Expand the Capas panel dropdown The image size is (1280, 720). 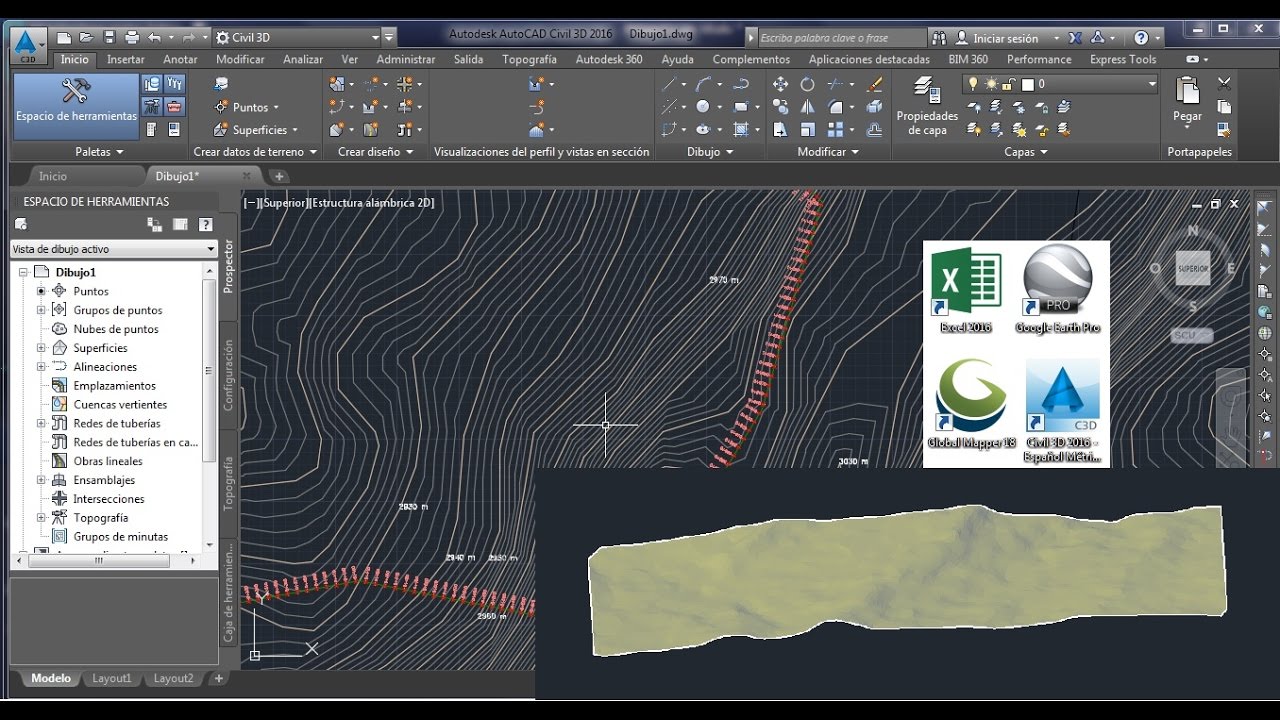(1044, 152)
